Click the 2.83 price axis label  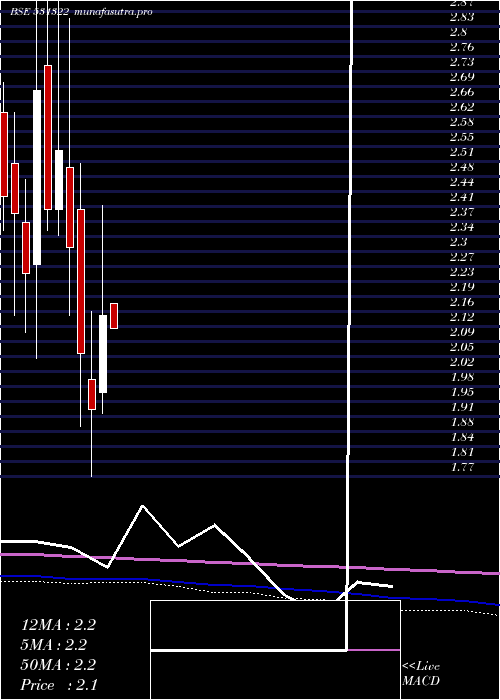click(x=461, y=17)
